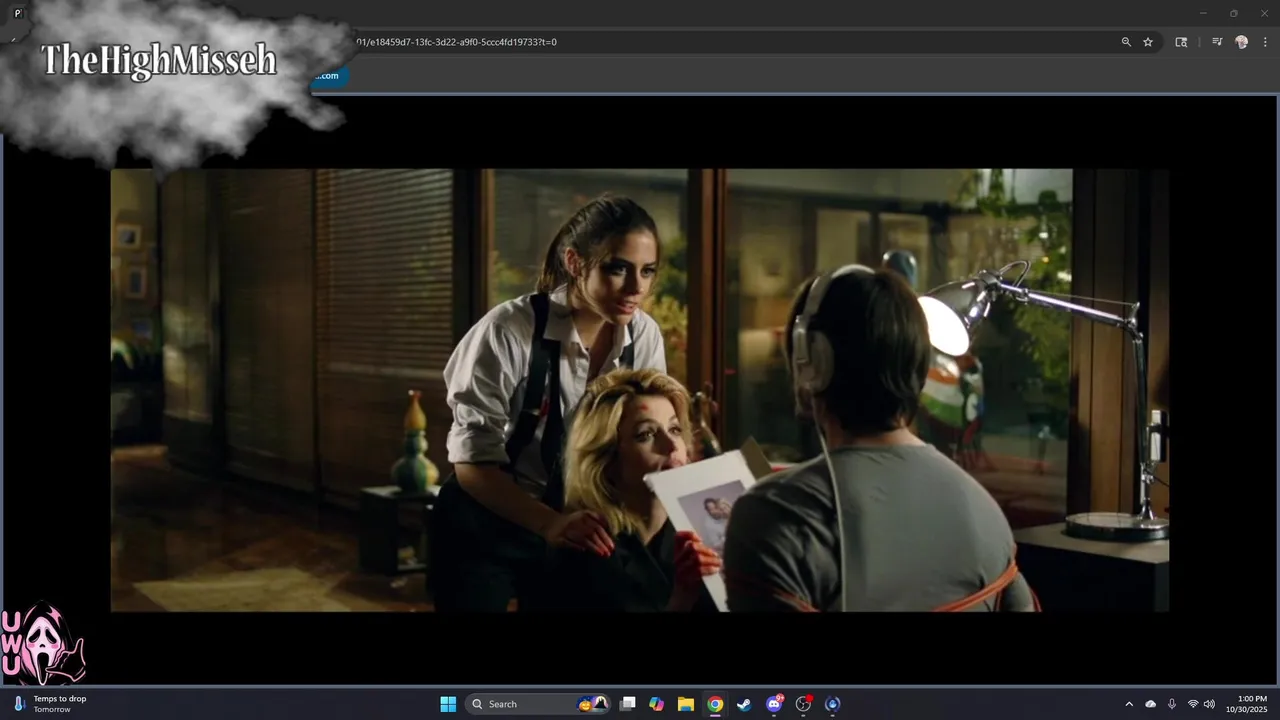Click the zoom magnifier icon in address bar
This screenshot has width=1280, height=720.
point(1126,42)
